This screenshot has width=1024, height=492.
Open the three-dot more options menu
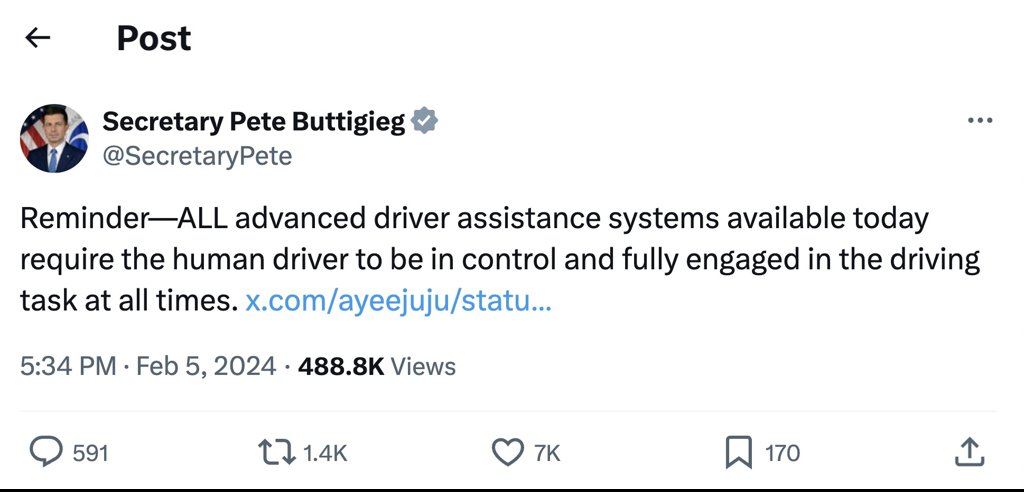(x=980, y=121)
